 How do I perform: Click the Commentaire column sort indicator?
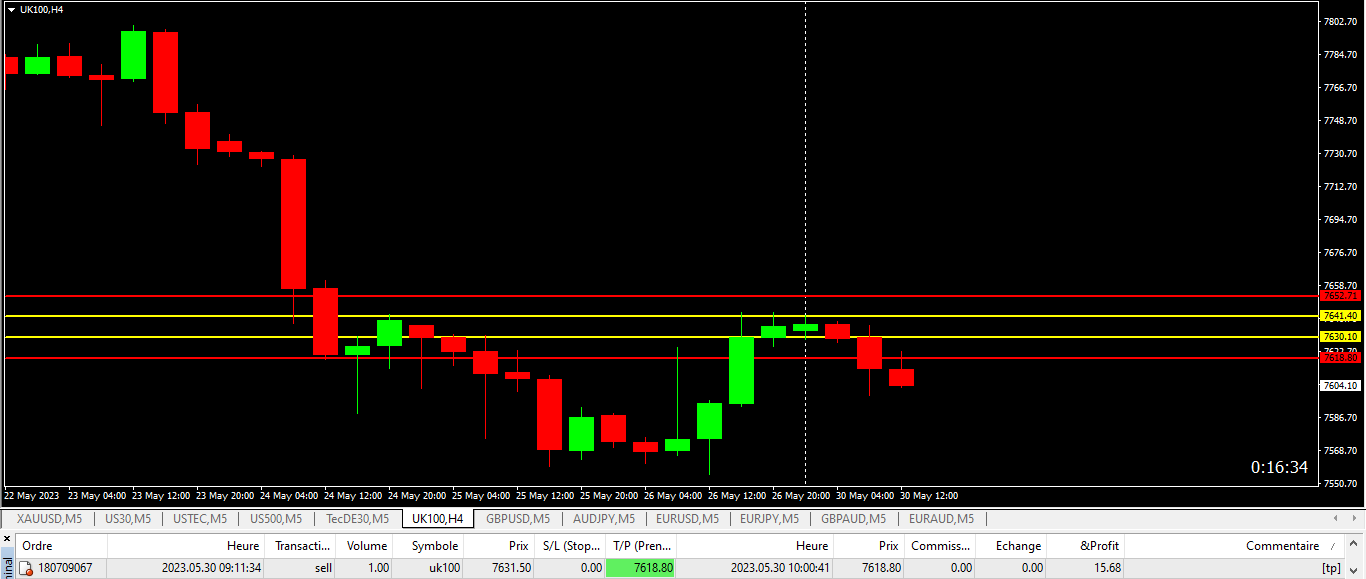[1331, 546]
